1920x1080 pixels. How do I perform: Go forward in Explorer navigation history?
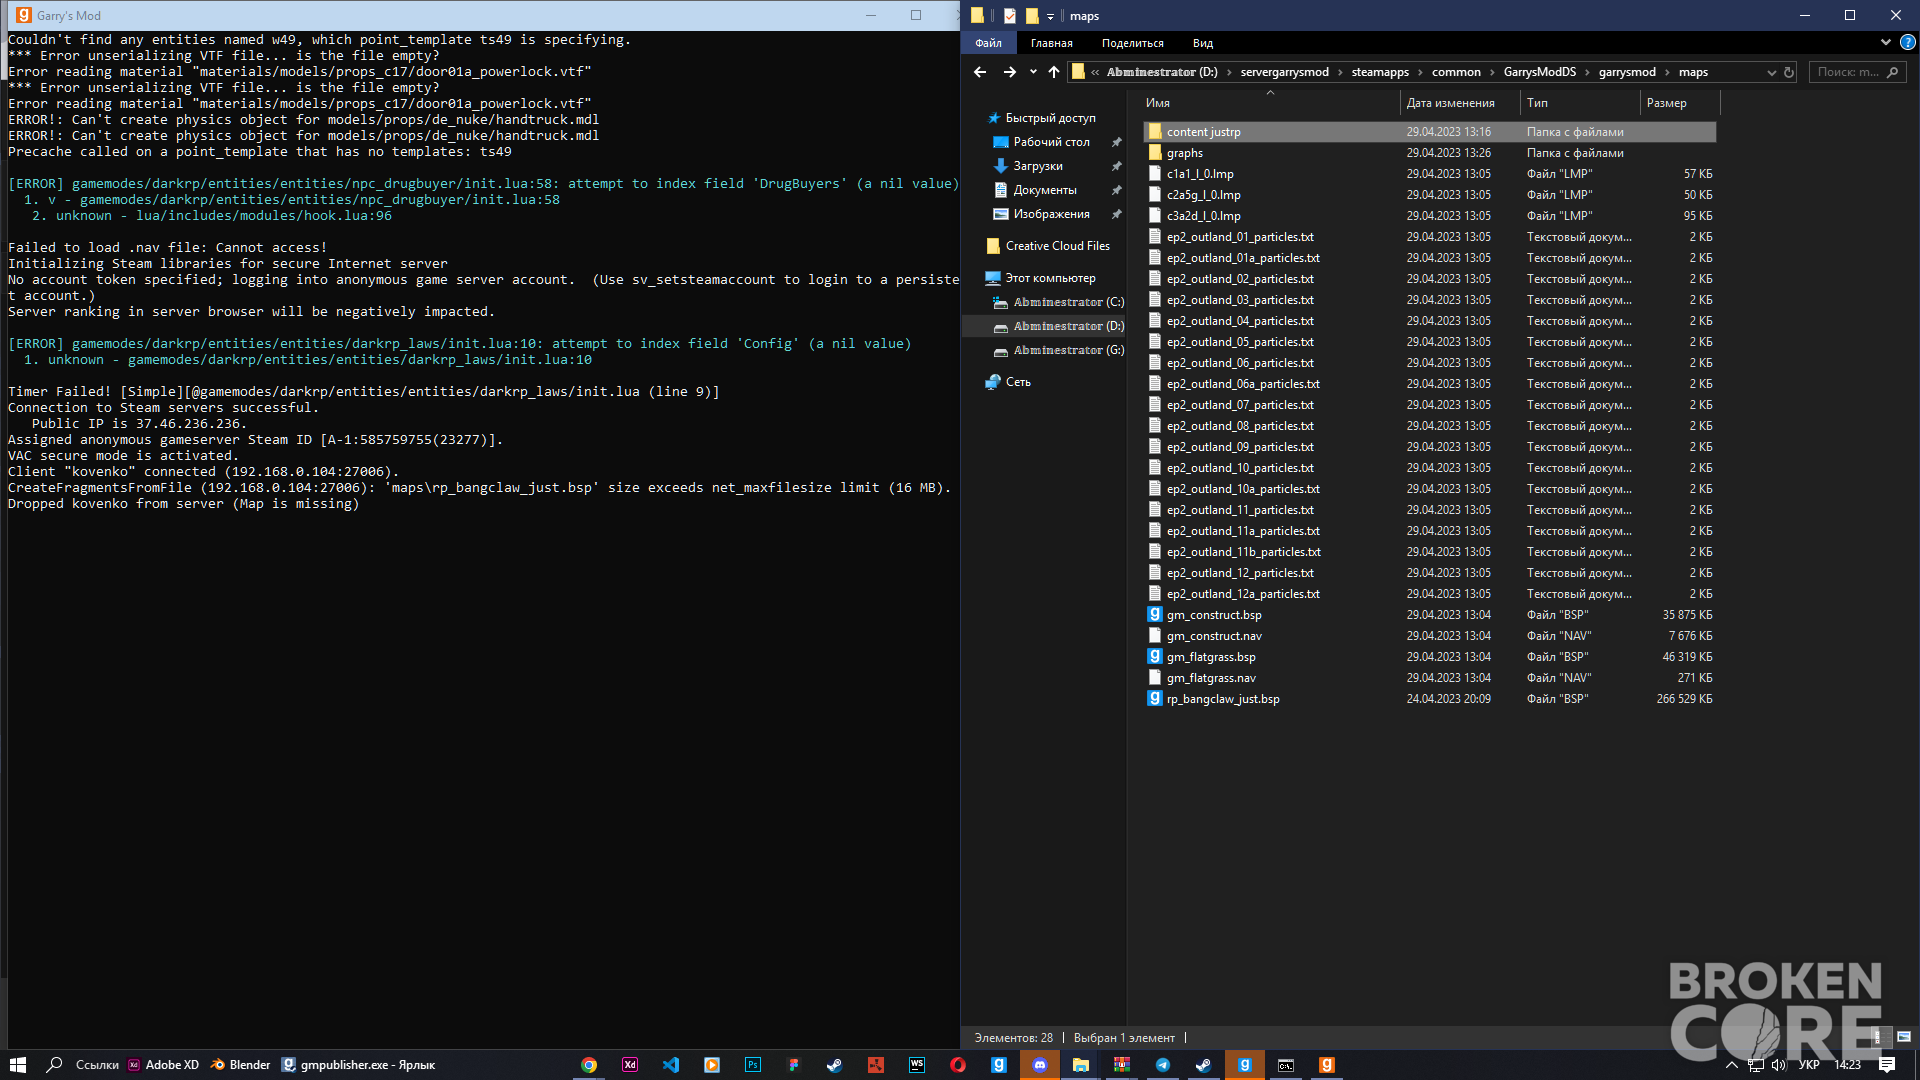tap(1010, 72)
